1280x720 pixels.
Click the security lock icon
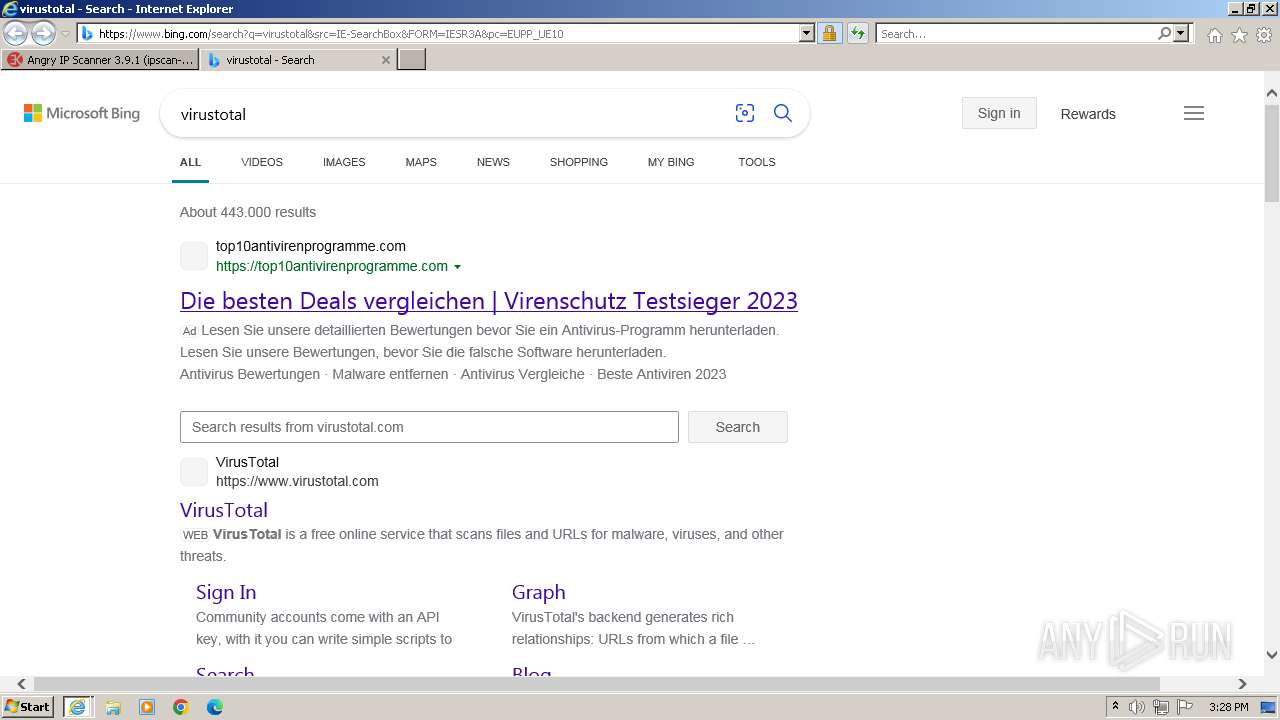[829, 33]
